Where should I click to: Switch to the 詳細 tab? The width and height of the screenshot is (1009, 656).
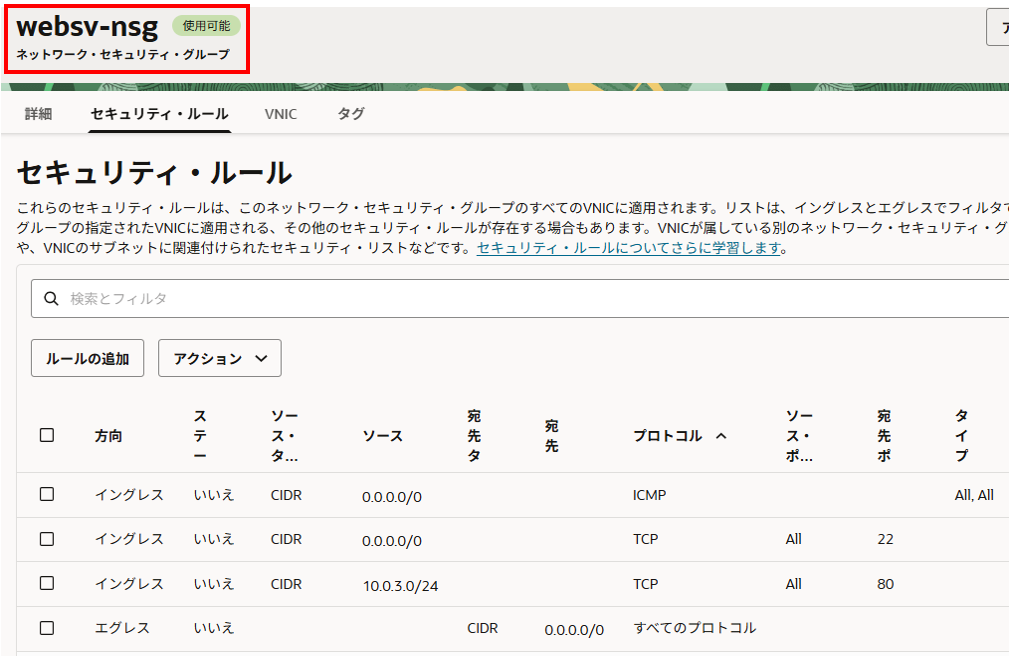click(38, 114)
